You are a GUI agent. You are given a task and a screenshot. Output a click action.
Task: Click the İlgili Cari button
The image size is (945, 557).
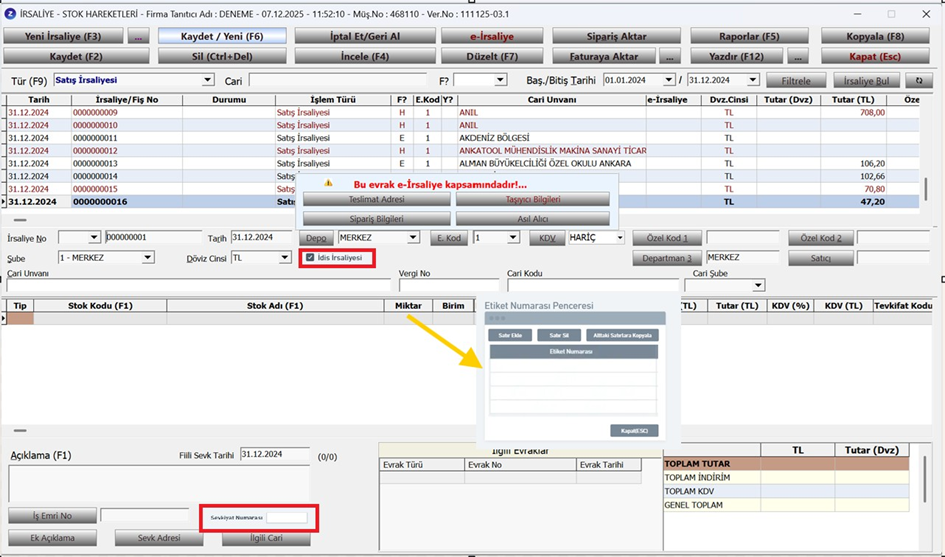click(x=266, y=538)
